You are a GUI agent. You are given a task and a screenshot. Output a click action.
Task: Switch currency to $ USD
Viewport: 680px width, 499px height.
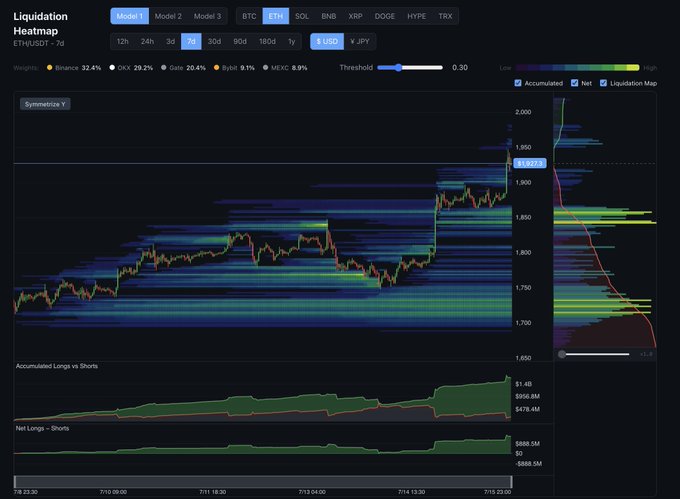coord(327,41)
